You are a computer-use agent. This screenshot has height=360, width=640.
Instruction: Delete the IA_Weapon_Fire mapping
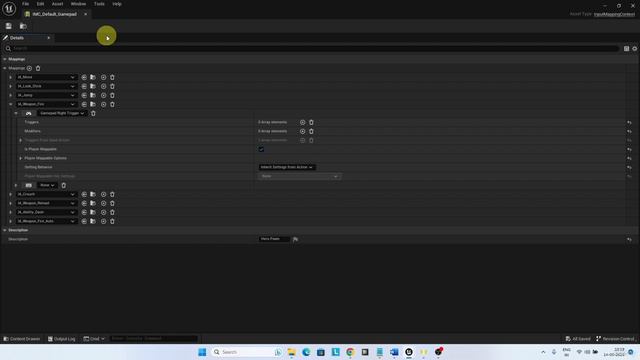tap(112, 104)
